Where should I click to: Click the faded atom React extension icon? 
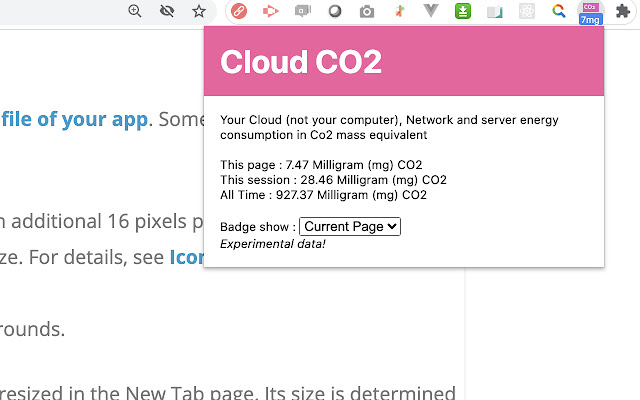(527, 11)
